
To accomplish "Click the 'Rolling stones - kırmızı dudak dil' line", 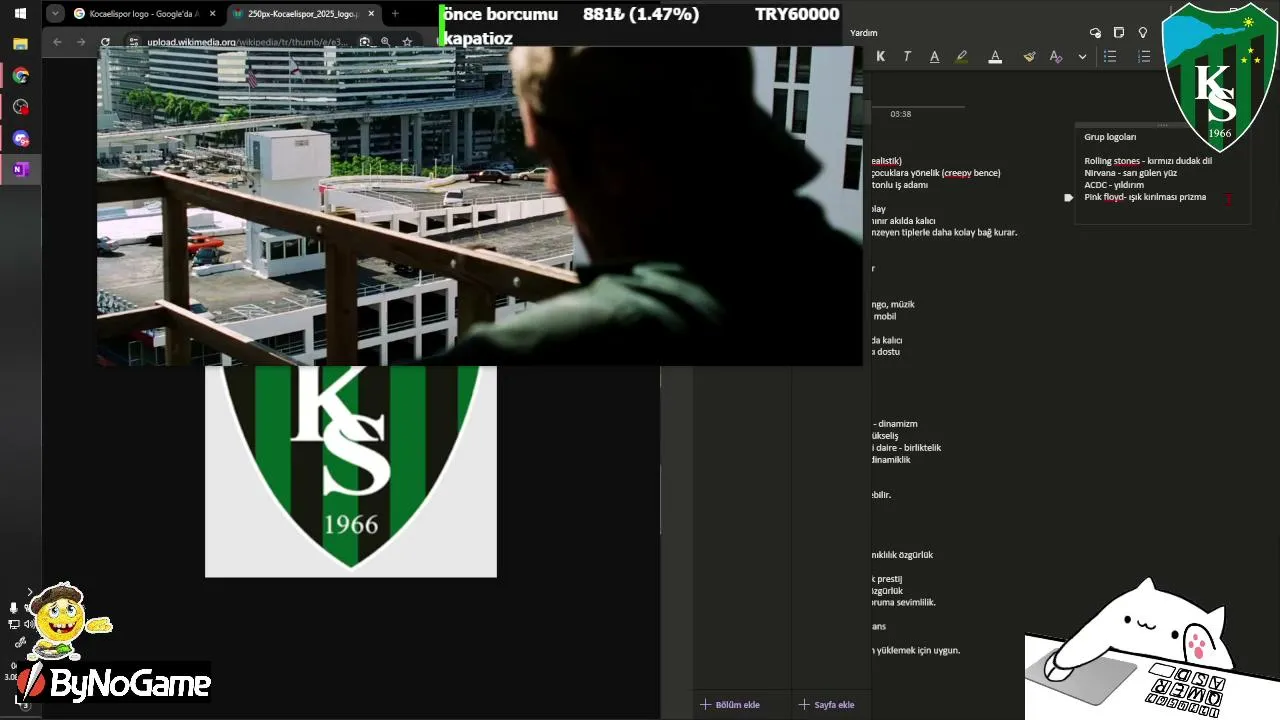I will tap(1148, 161).
